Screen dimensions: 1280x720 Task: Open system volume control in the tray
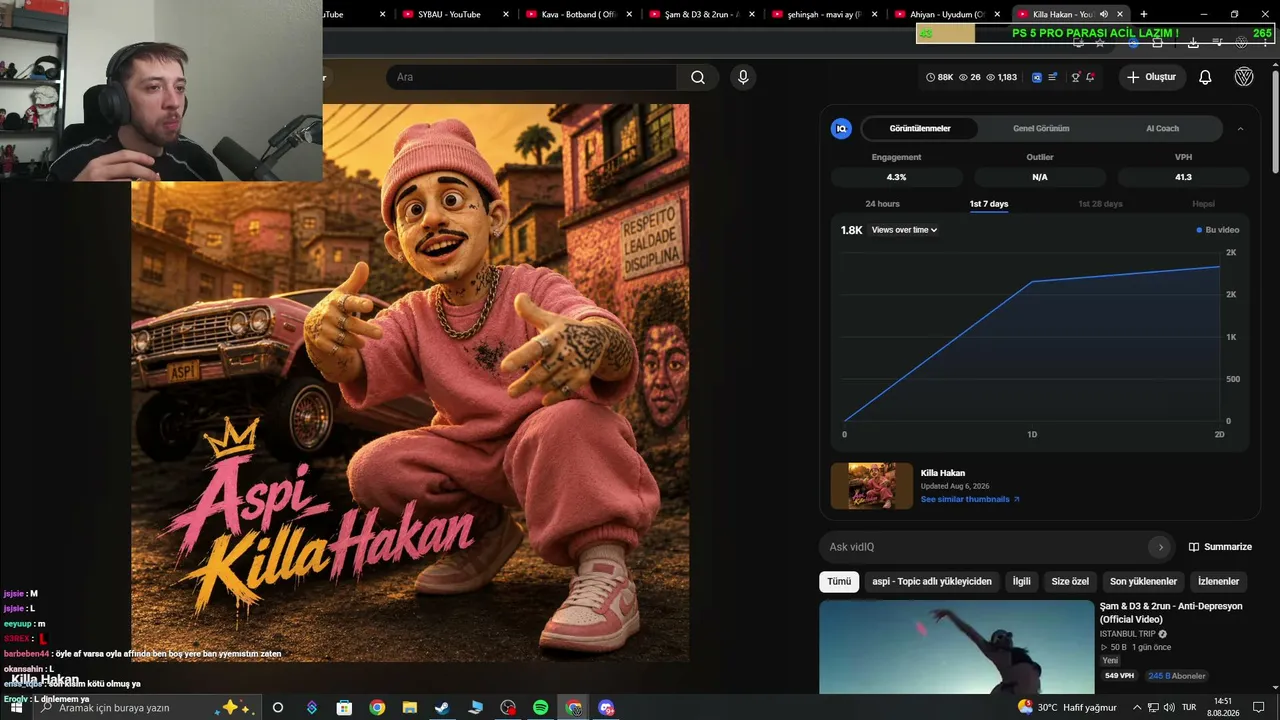click(x=1168, y=707)
